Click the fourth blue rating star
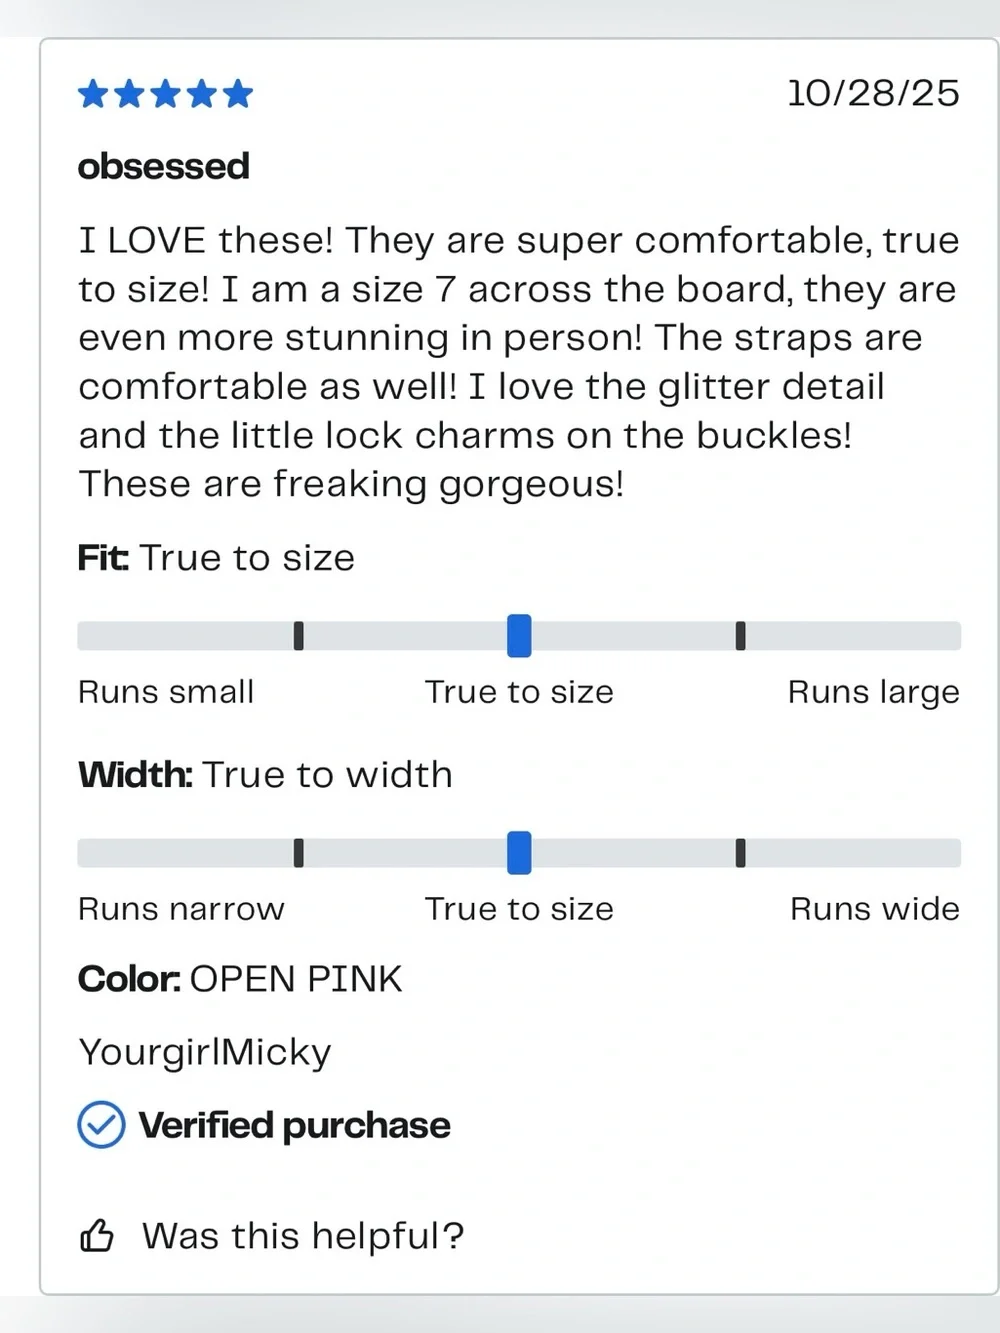Screen dimensions: 1000x1333 pos(202,94)
